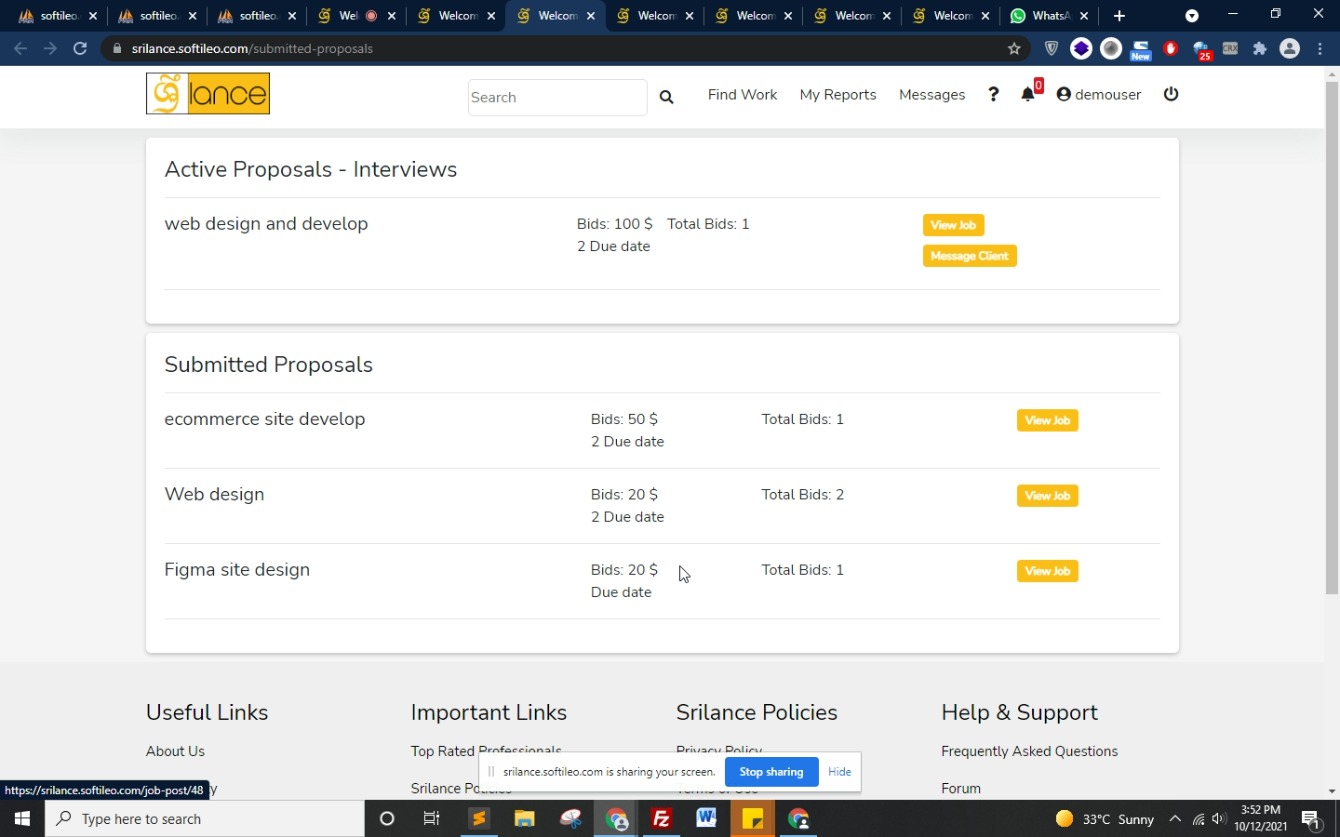Click the help question mark icon
This screenshot has width=1340, height=837.
pyautogui.click(x=993, y=94)
